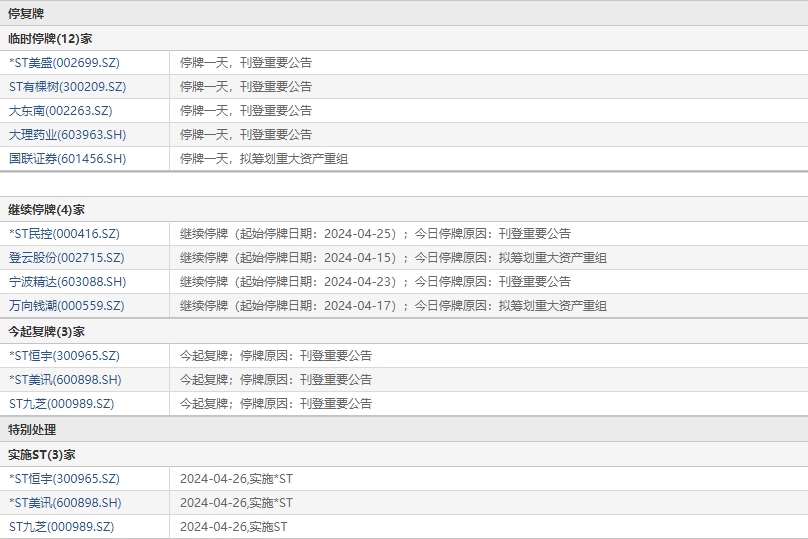Click *ST恒宇 link under 实施ST section

coord(64,478)
